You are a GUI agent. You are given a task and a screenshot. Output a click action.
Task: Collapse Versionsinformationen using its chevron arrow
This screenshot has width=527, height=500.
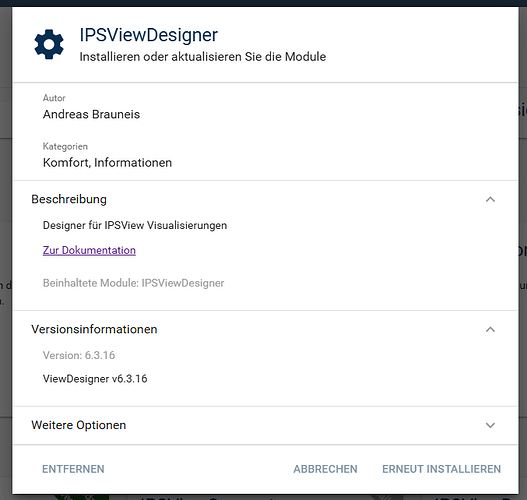tap(490, 329)
